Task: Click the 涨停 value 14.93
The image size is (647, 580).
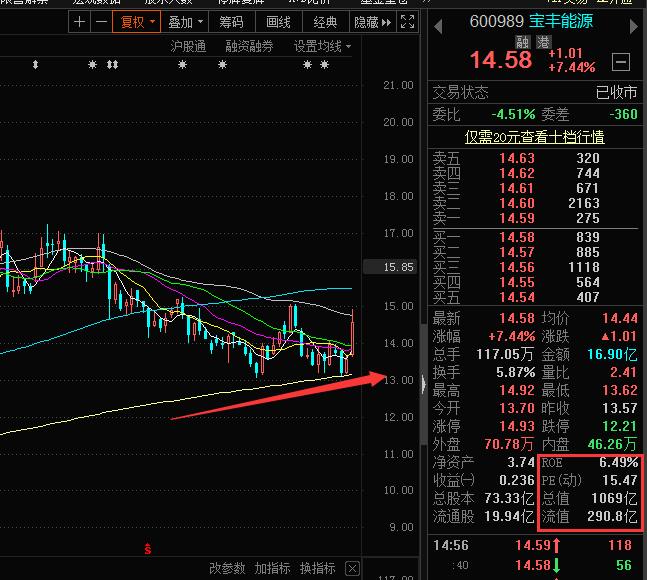Action: pyautogui.click(x=517, y=426)
